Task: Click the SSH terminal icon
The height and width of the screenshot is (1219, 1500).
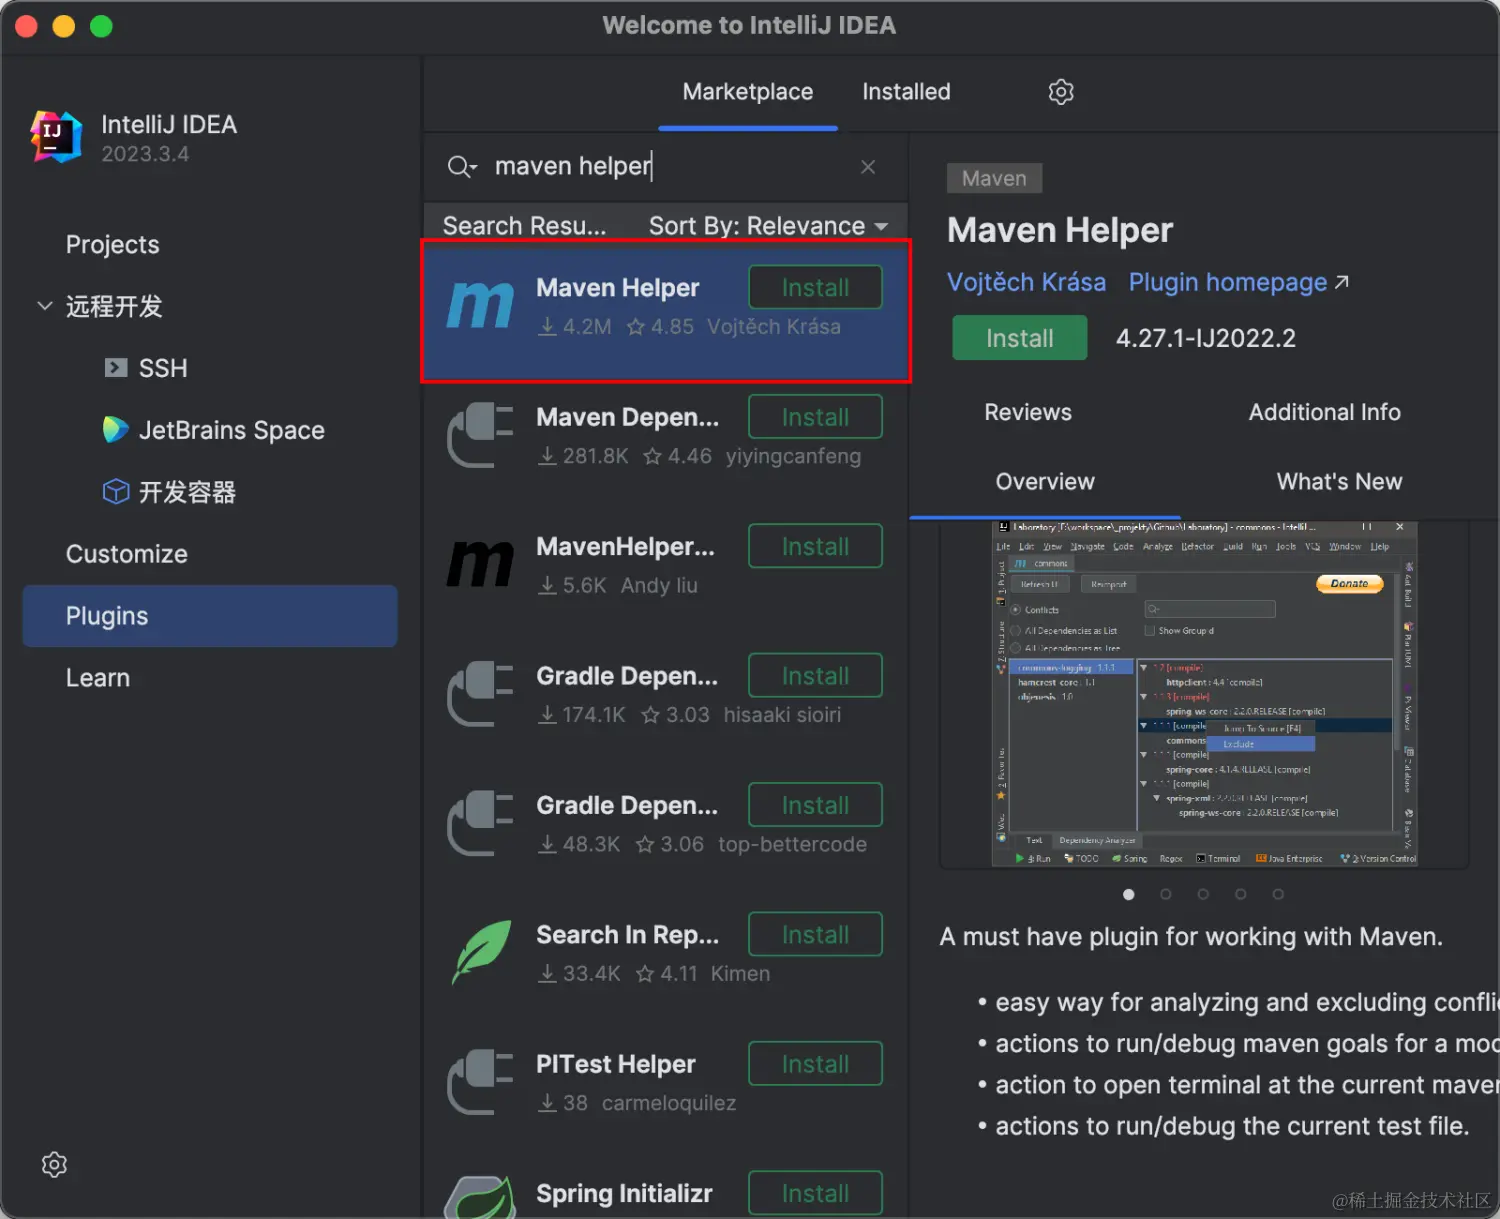Action: point(116,368)
